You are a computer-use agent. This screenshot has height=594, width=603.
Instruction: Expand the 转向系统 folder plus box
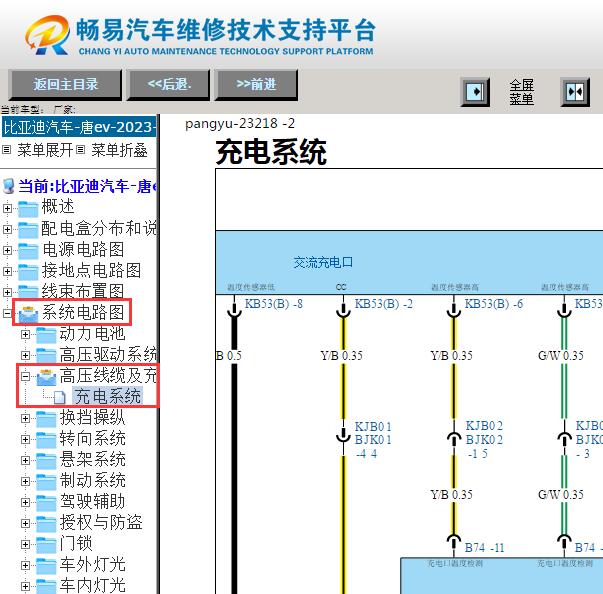(25, 439)
